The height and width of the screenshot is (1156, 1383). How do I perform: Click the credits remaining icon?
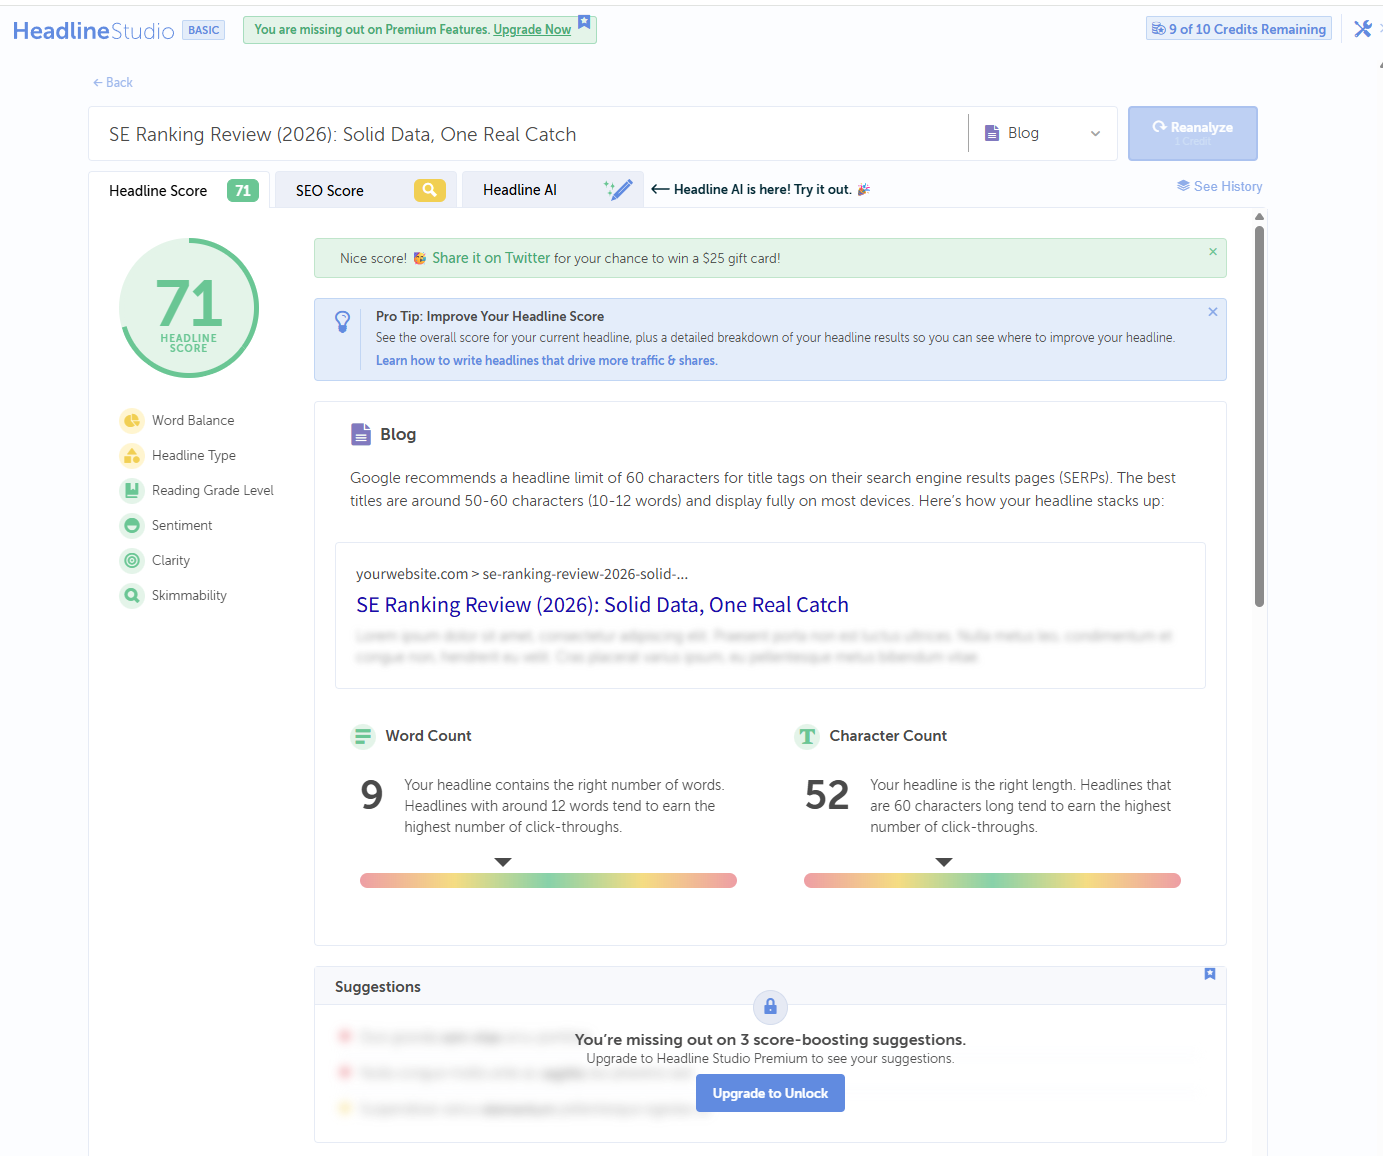coord(1159,29)
